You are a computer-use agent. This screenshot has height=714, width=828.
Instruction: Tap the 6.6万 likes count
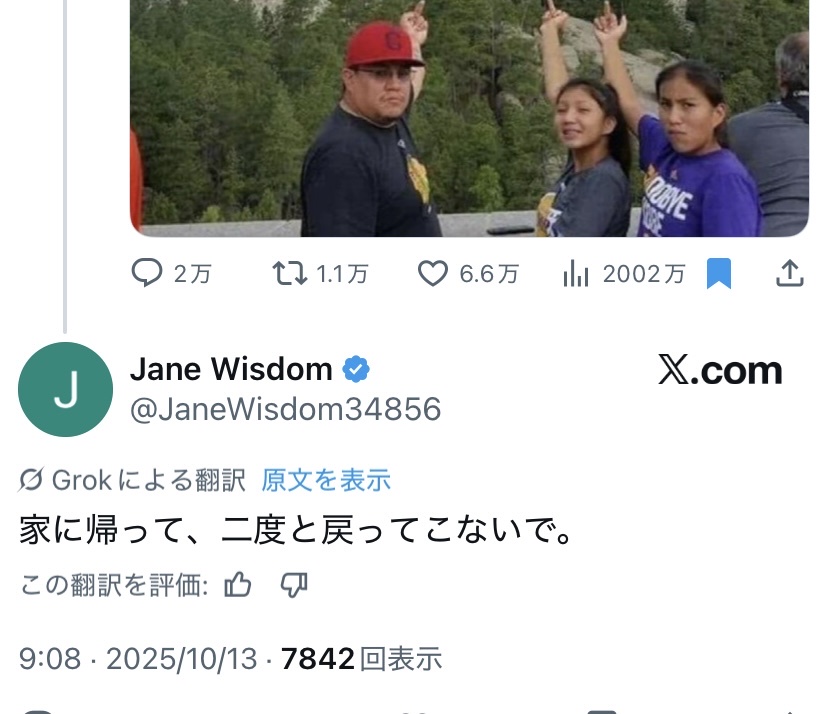tap(489, 274)
